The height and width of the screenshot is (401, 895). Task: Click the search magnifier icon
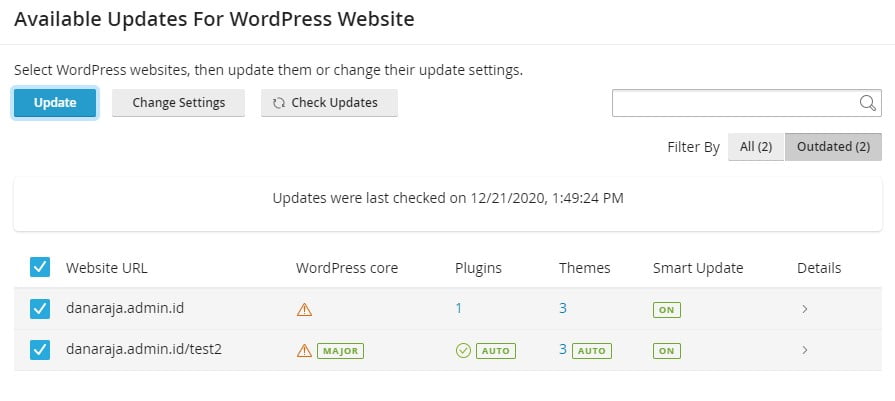pos(868,103)
